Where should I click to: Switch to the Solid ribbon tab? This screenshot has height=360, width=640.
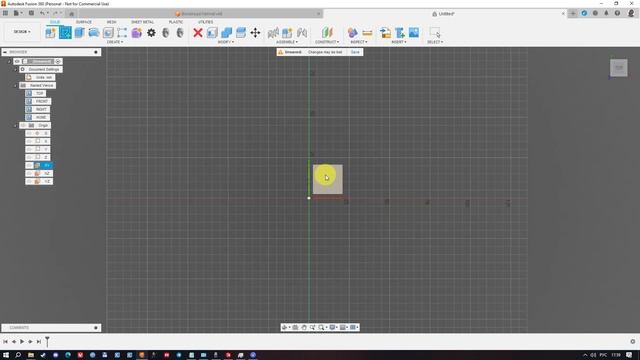pyautogui.click(x=55, y=22)
